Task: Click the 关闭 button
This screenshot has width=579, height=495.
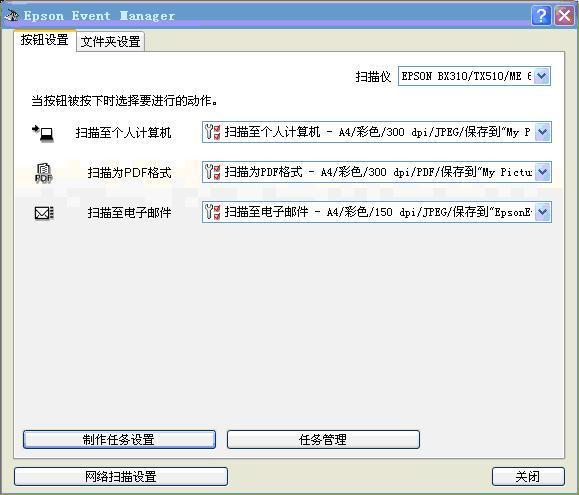Action: tap(528, 477)
